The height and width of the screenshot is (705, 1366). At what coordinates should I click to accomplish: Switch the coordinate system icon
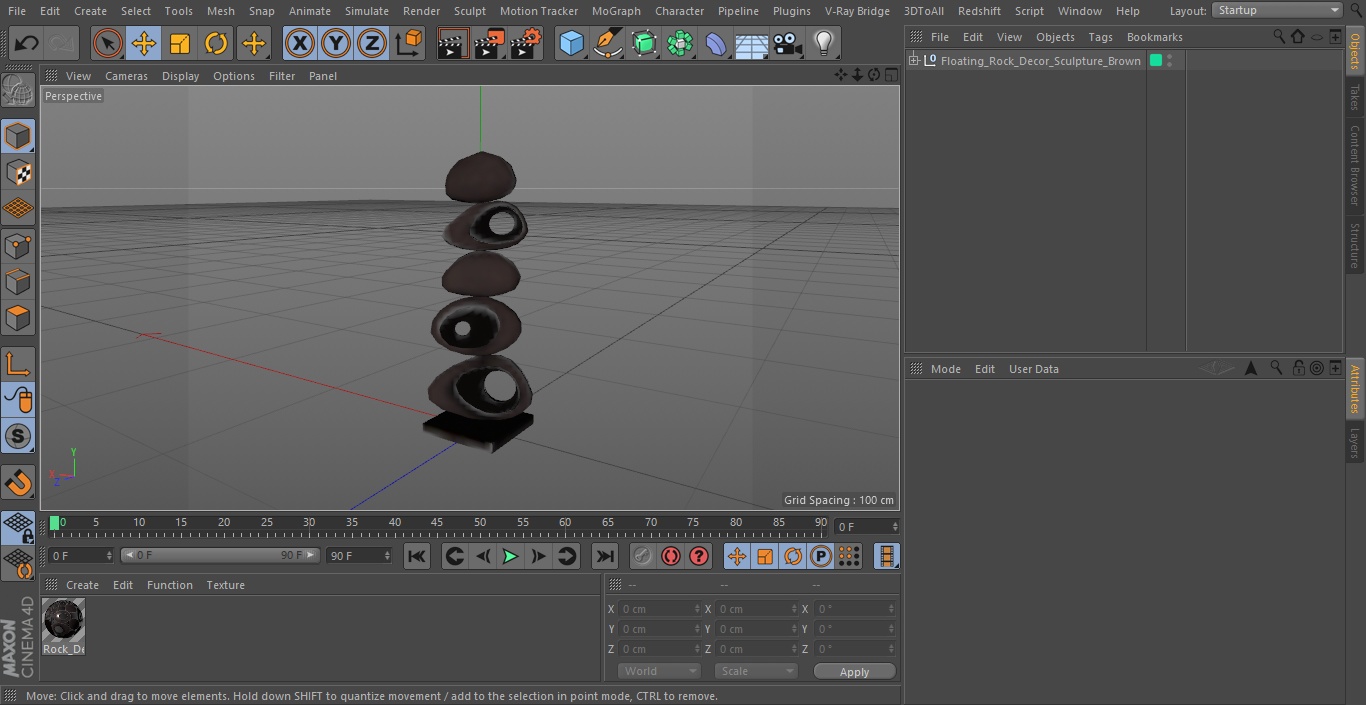coord(409,43)
